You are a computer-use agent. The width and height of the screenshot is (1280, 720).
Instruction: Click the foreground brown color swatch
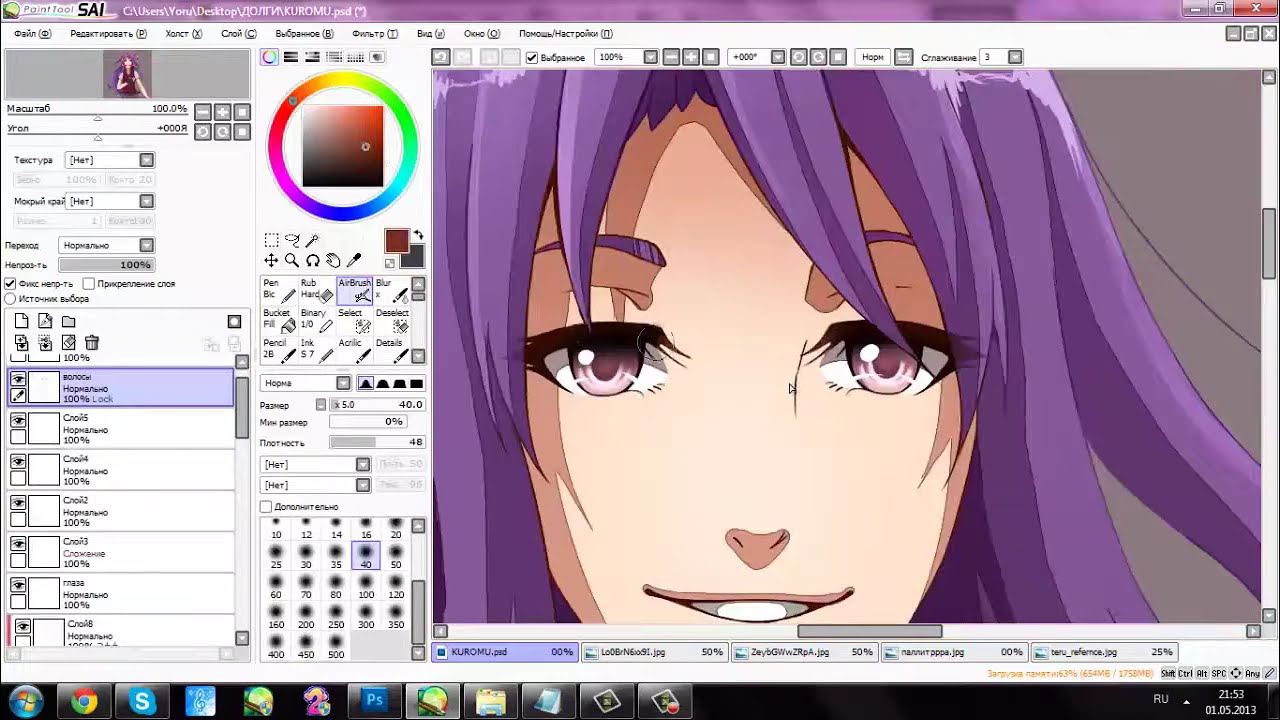(x=396, y=241)
